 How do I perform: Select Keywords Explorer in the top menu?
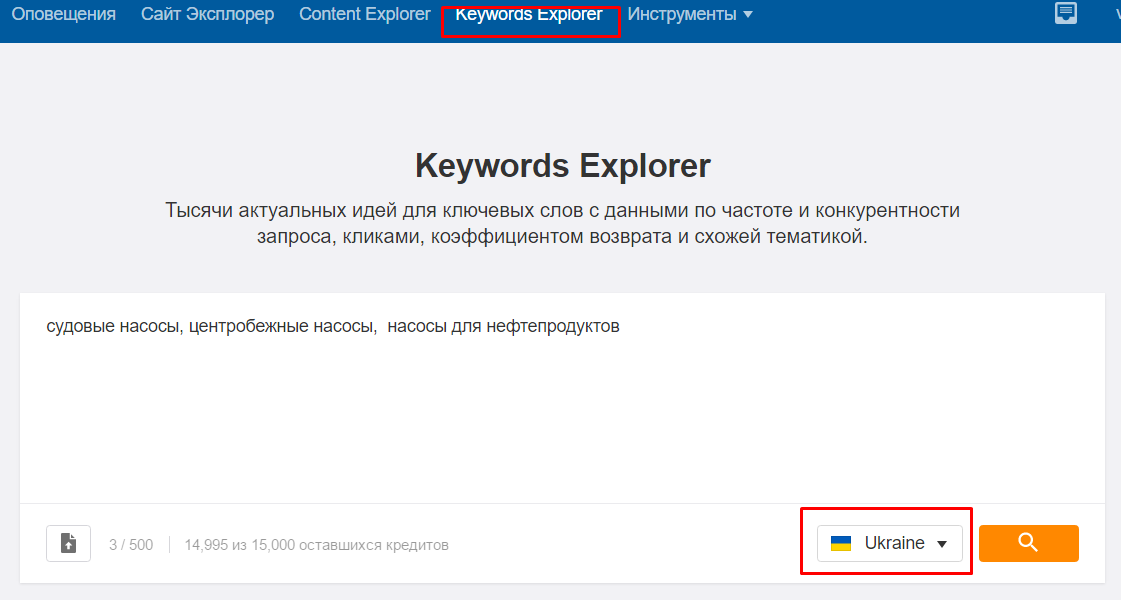531,14
